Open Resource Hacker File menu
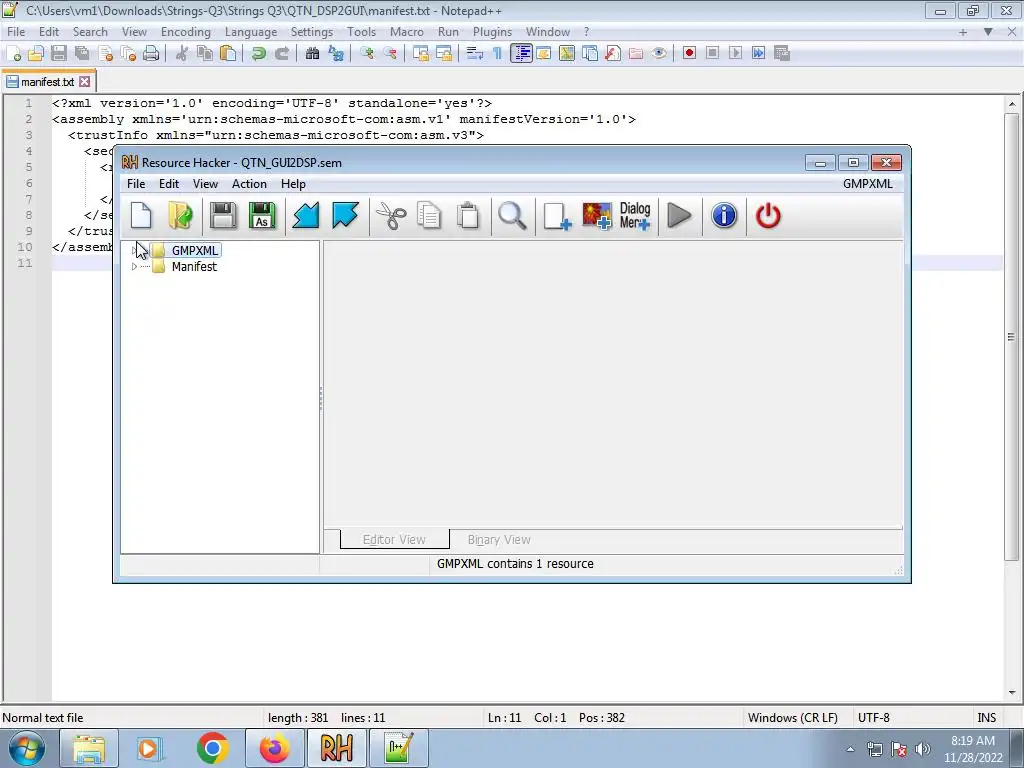The width and height of the screenshot is (1024, 768). point(136,184)
